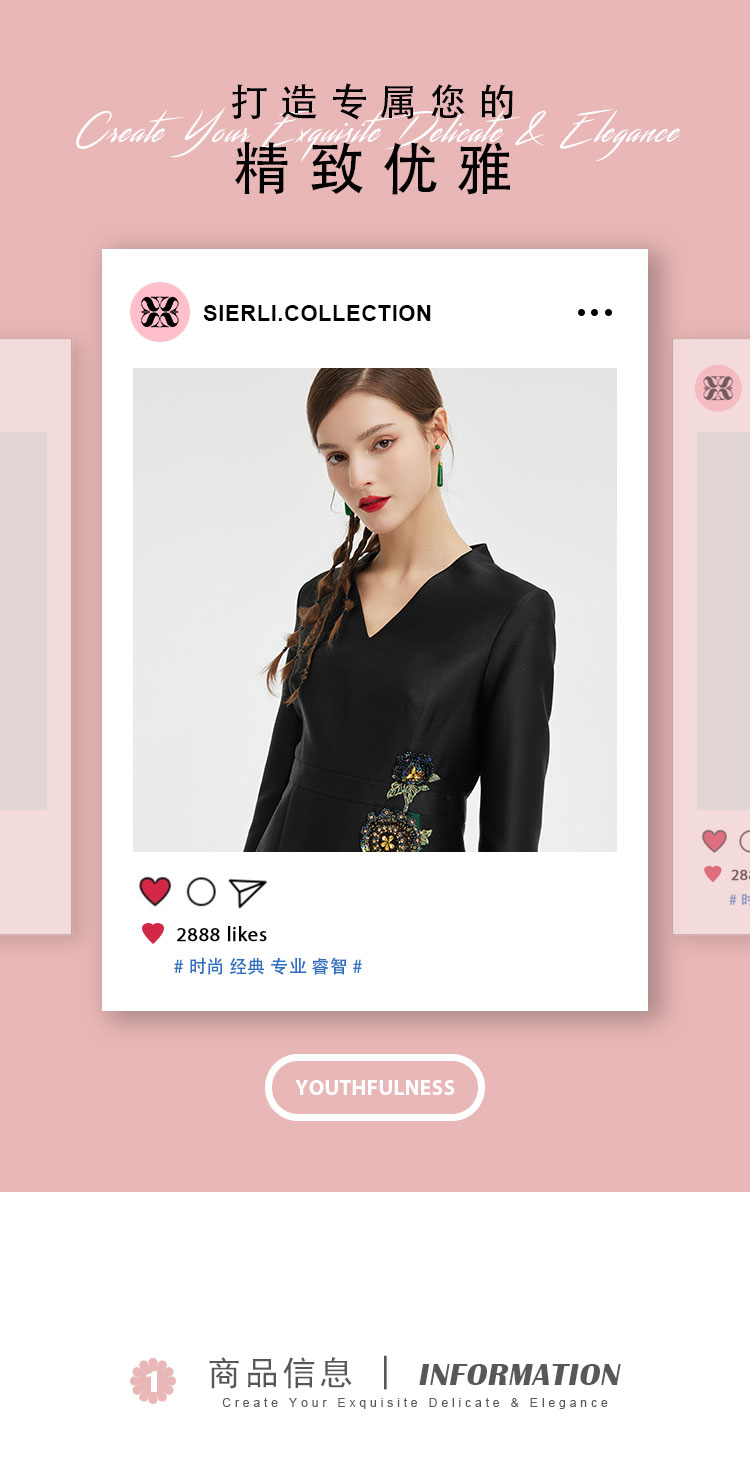Click the SIERLI.COLLECTION pink profile avatar

click(x=160, y=312)
